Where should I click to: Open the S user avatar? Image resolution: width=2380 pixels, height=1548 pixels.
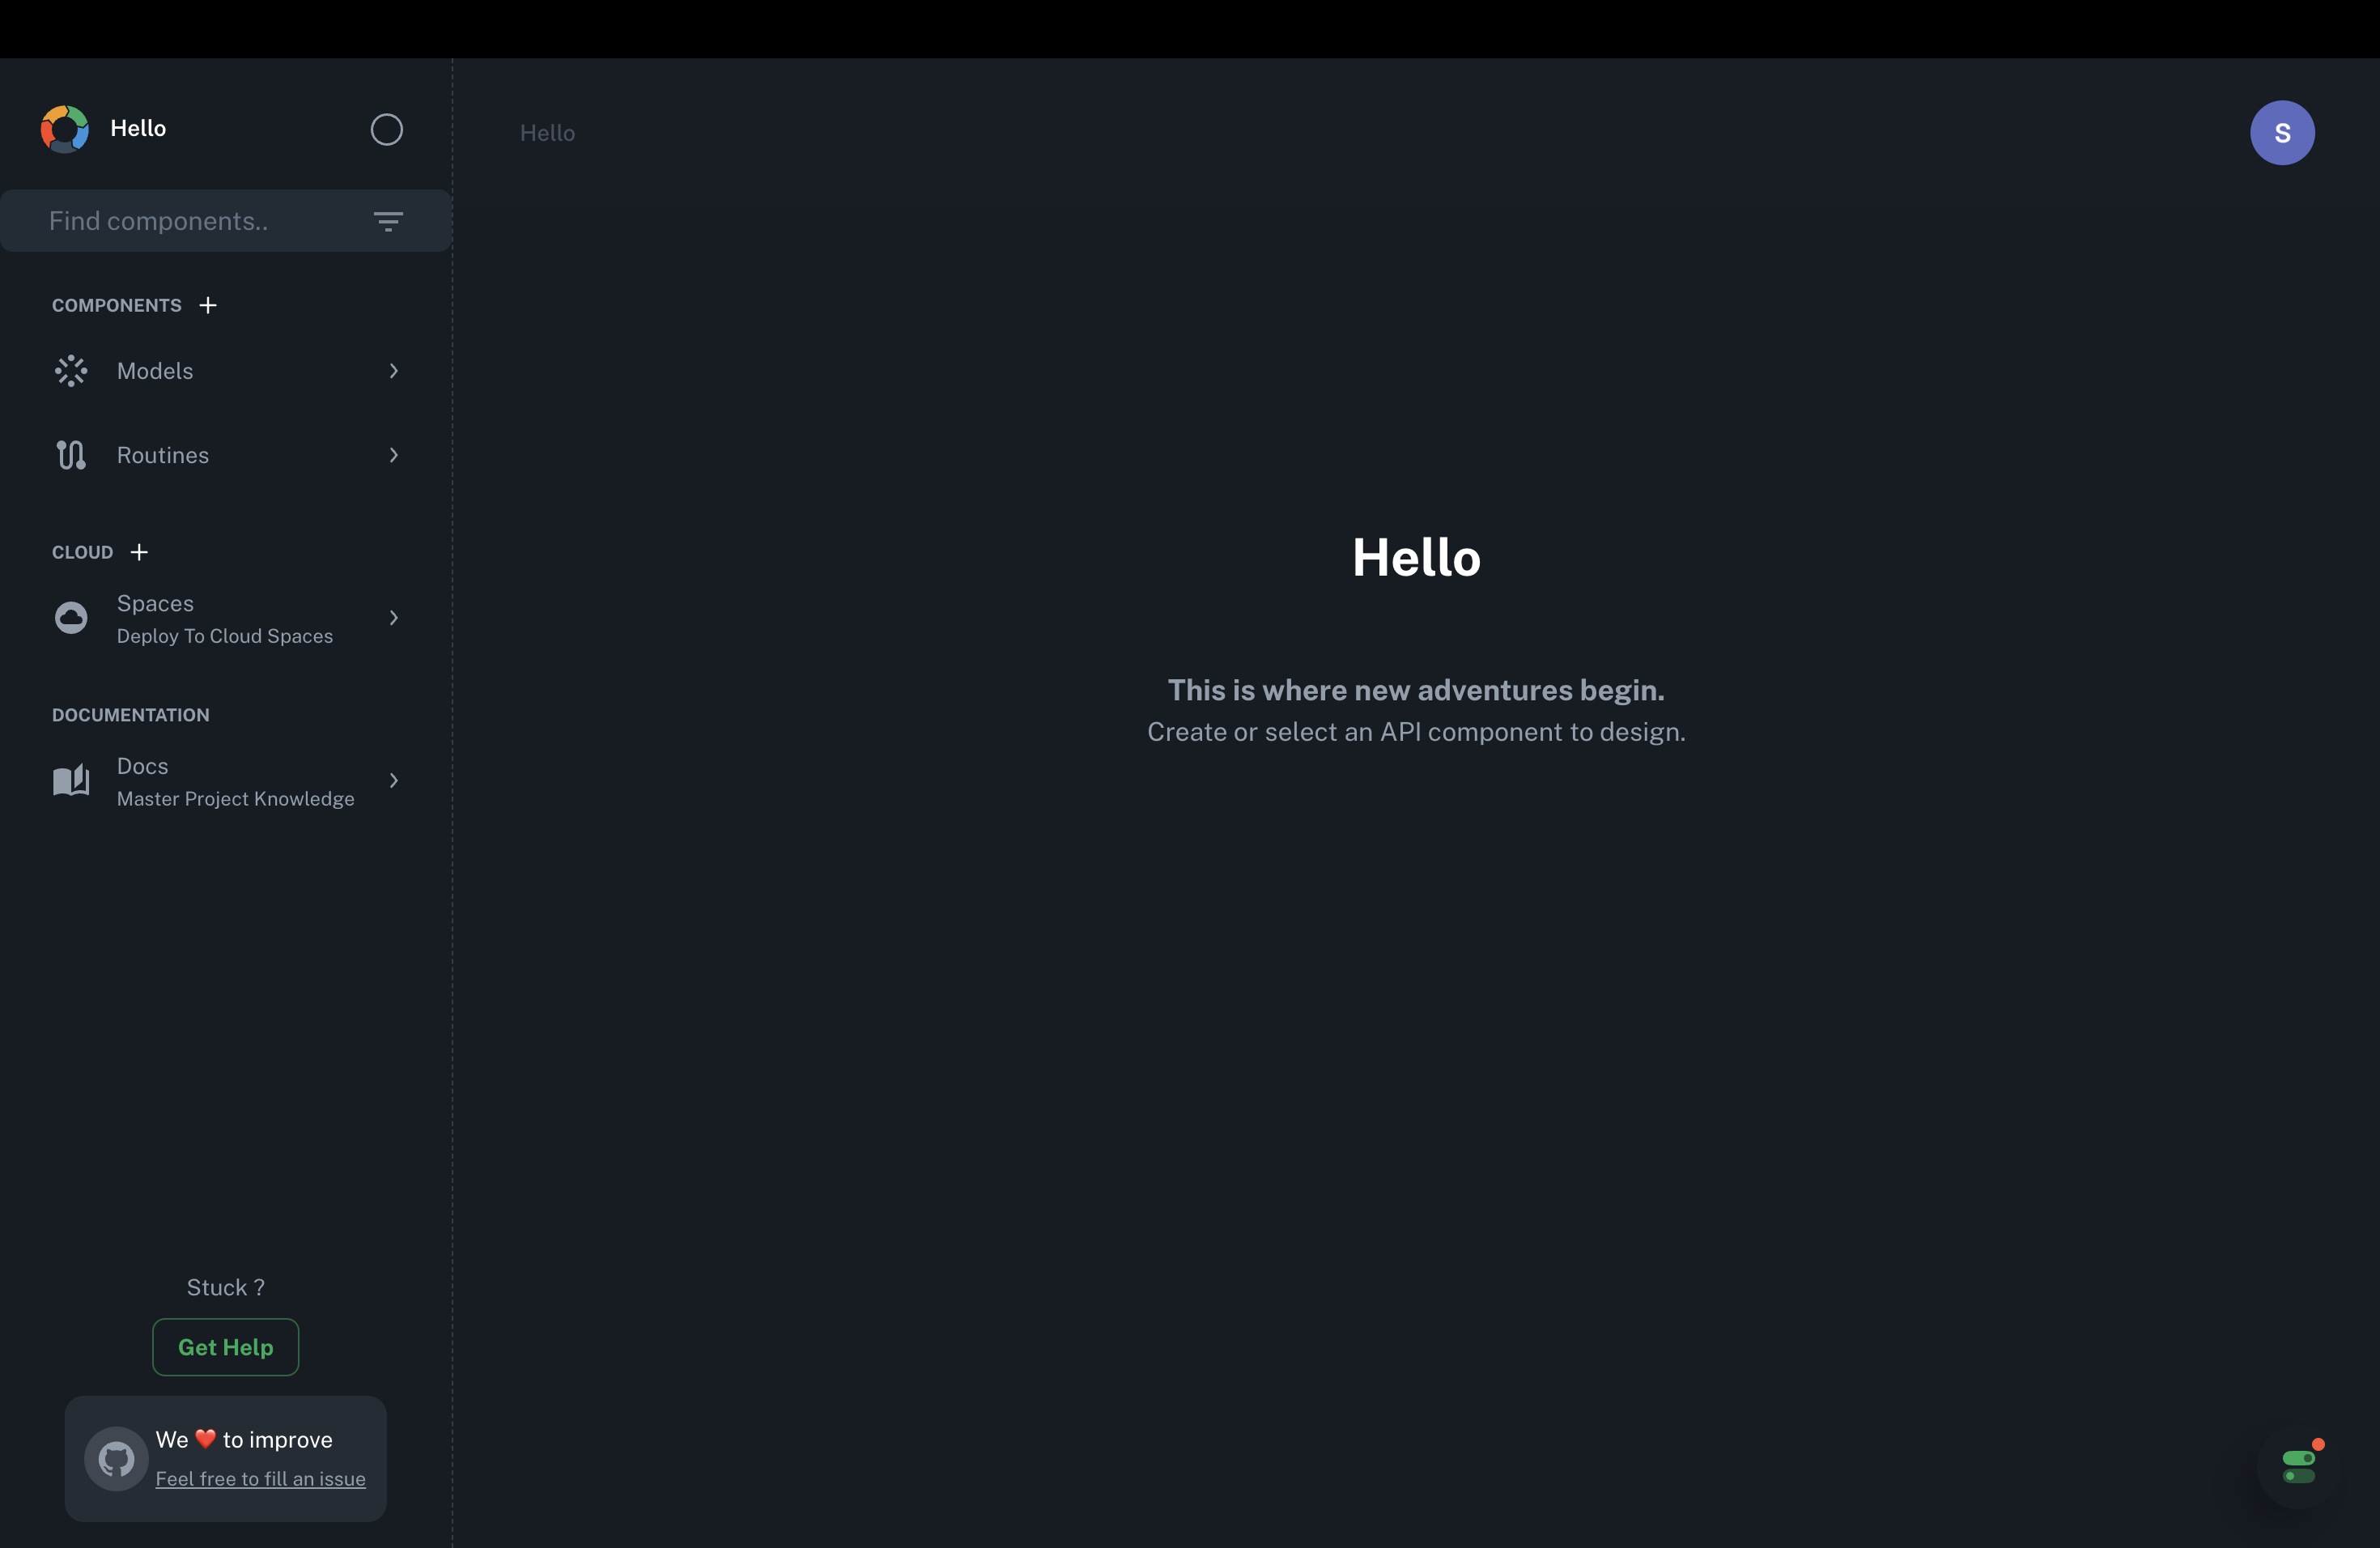2282,133
